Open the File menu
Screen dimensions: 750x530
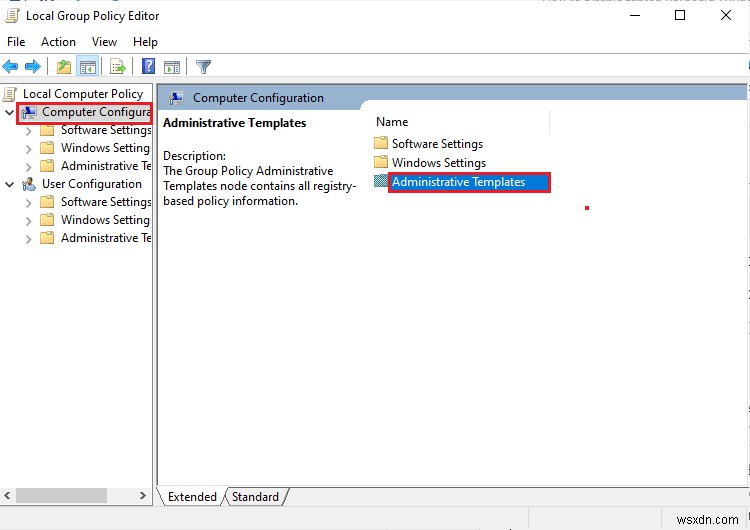16,42
